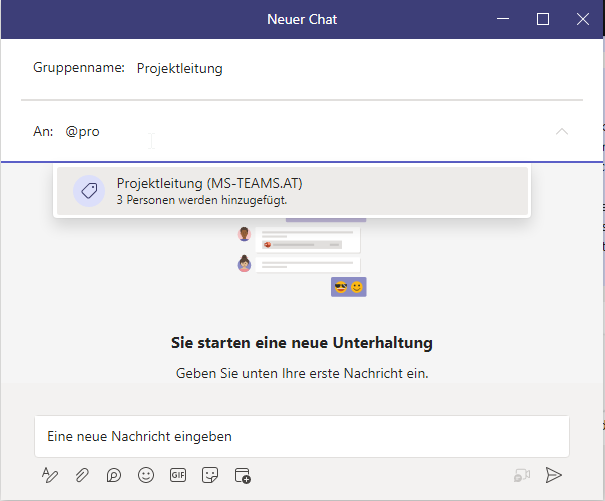Select Projektleitung (MS-TEAMS.AT) tag suggestion
This screenshot has height=501, width=605.
tap(292, 191)
